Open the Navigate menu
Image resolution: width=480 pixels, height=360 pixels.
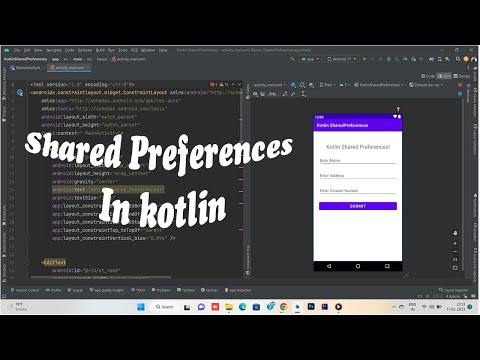point(54,50)
